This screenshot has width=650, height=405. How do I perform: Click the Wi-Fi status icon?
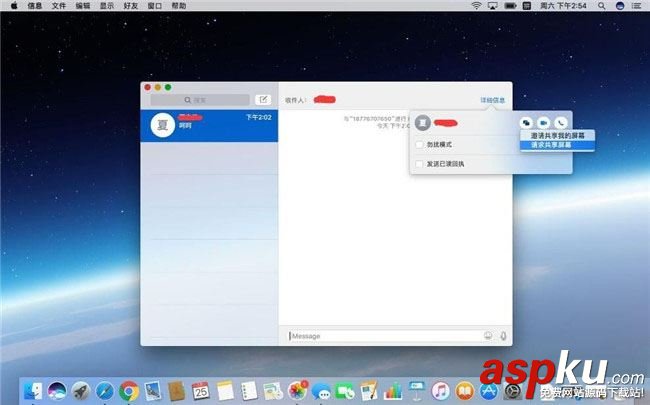pos(477,6)
